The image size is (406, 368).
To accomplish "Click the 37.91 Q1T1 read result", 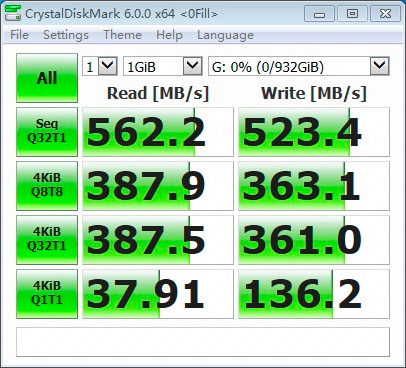I will pos(158,294).
